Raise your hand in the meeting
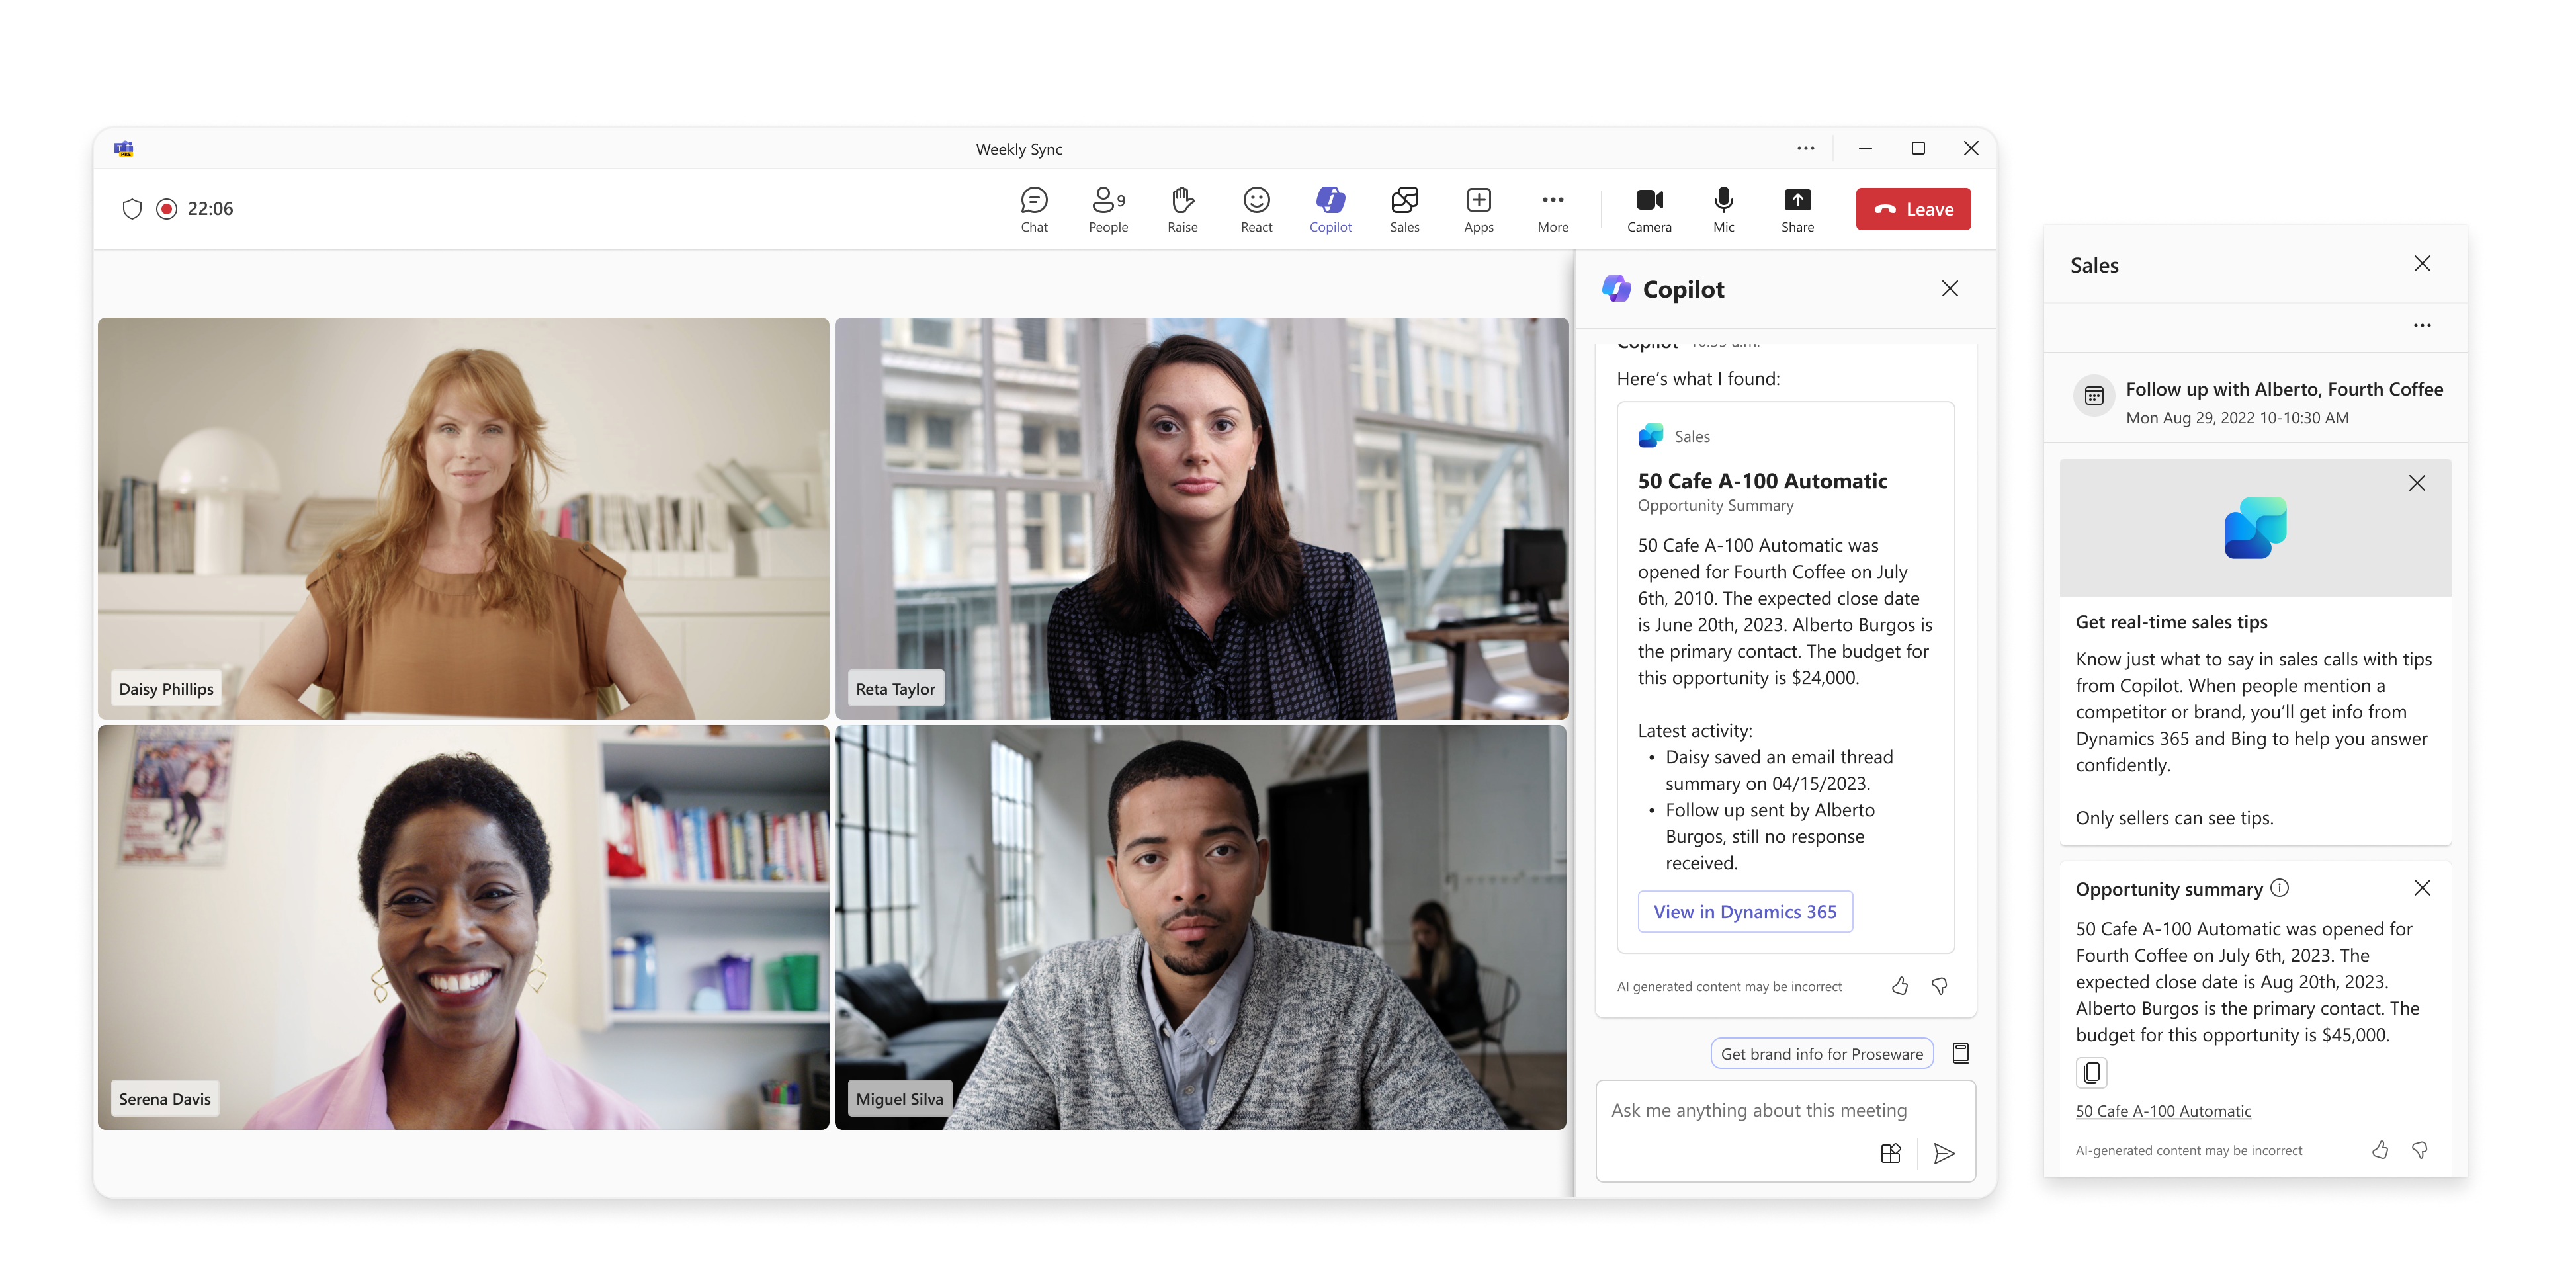 (x=1182, y=209)
